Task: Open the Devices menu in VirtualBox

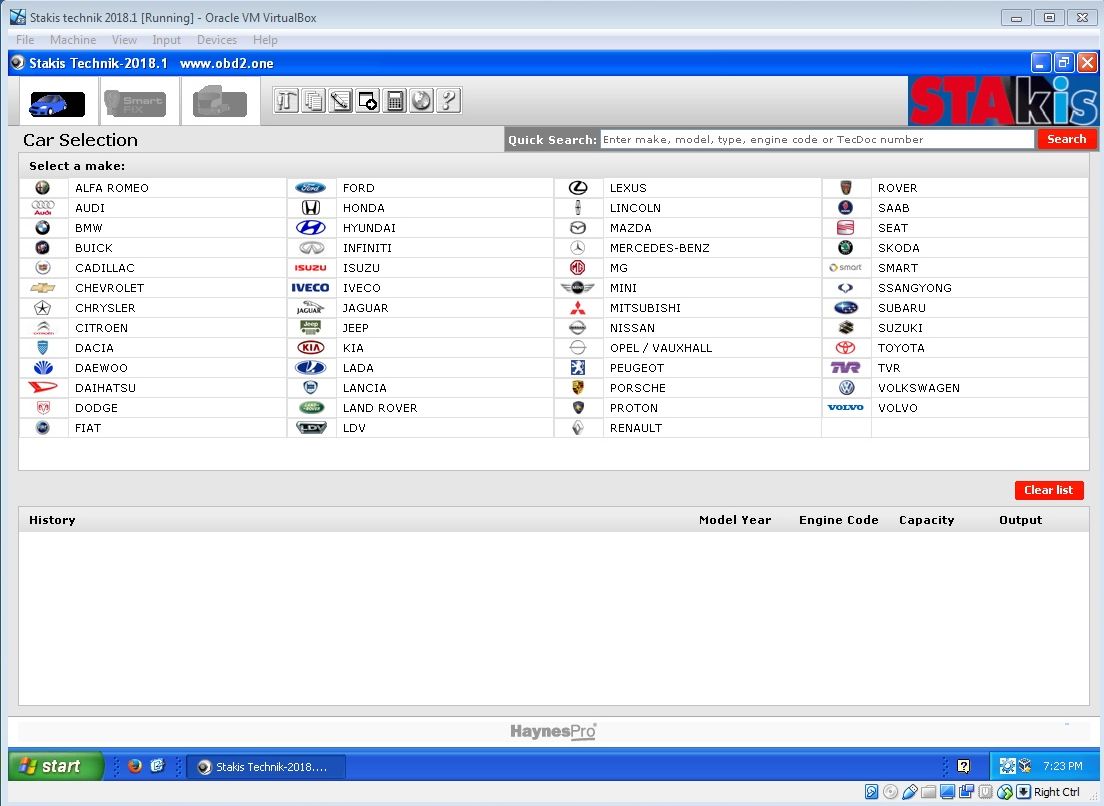Action: point(217,40)
